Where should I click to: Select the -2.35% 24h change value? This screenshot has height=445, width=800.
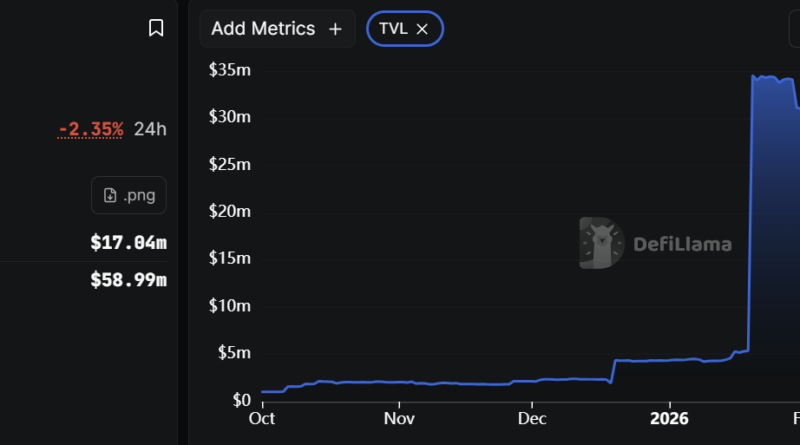tap(90, 129)
